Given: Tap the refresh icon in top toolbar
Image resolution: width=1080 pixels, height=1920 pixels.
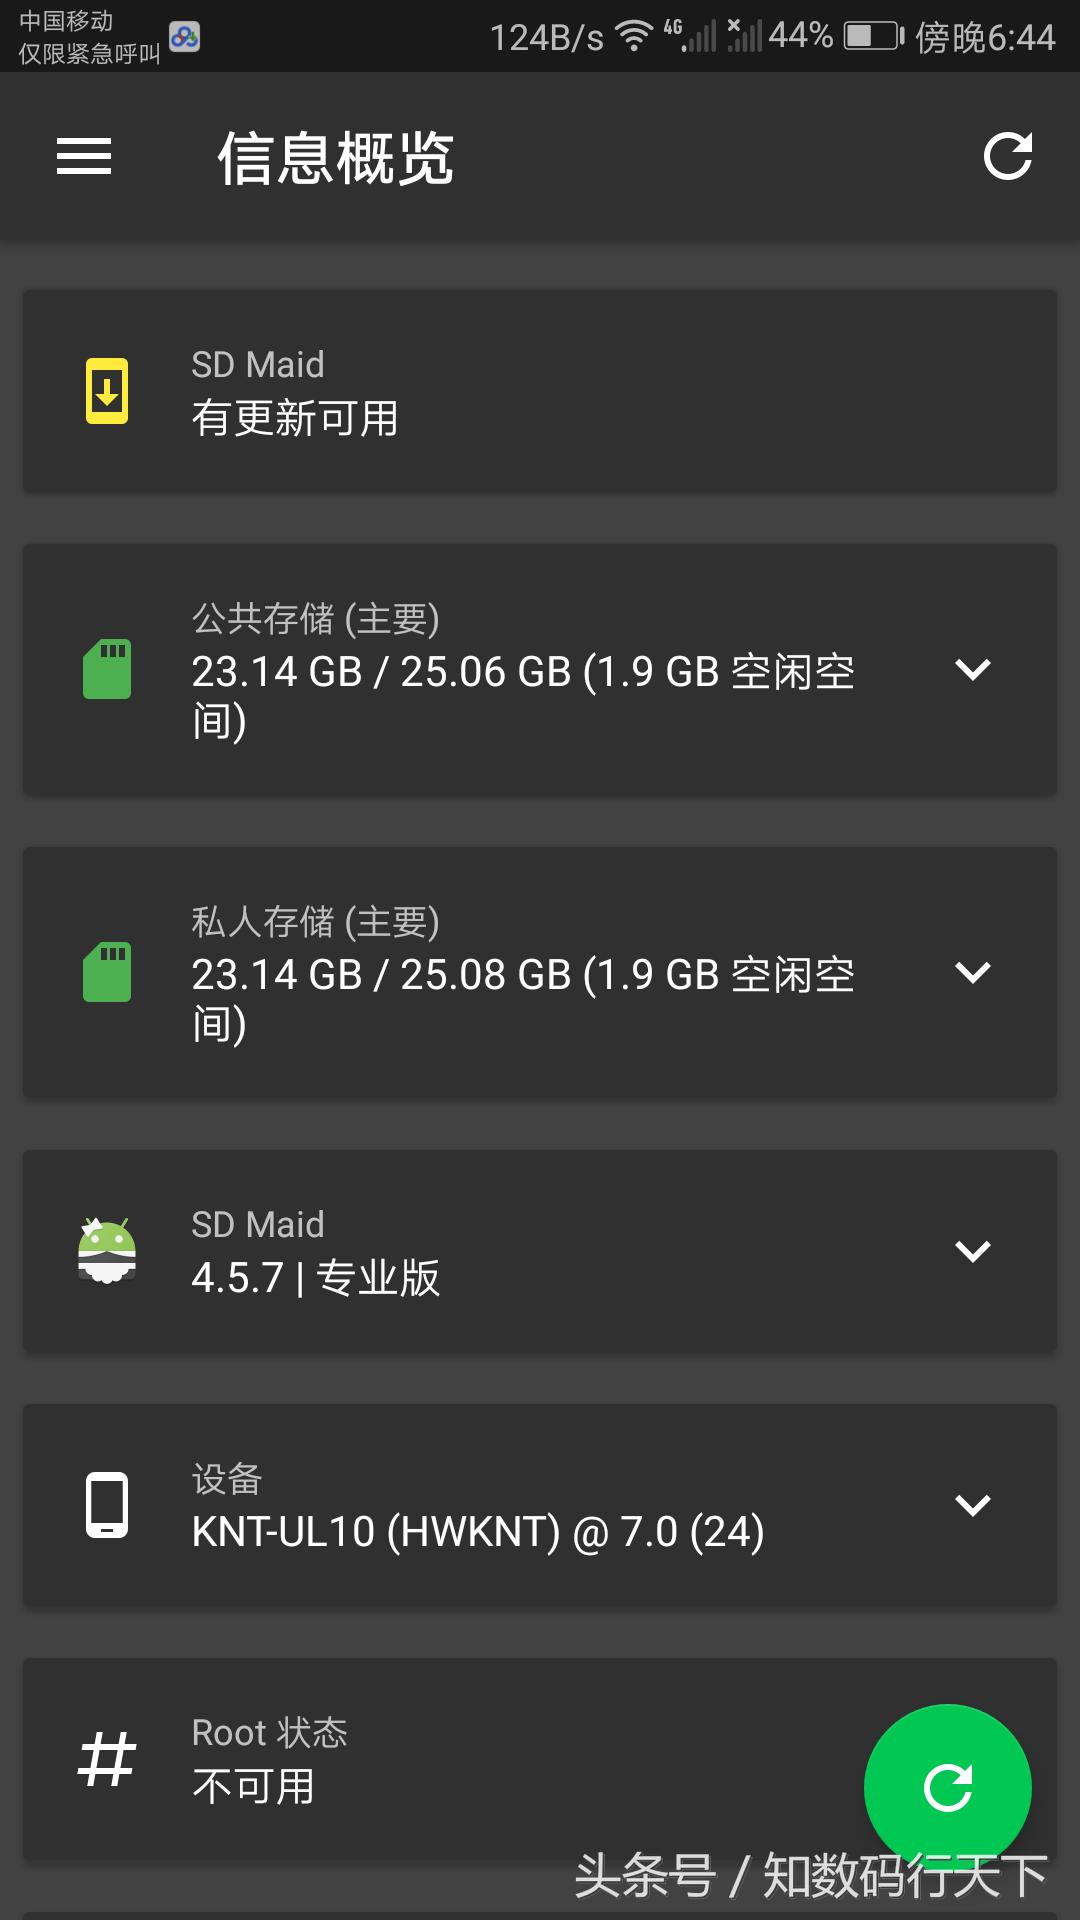Looking at the screenshot, I should (x=1007, y=156).
